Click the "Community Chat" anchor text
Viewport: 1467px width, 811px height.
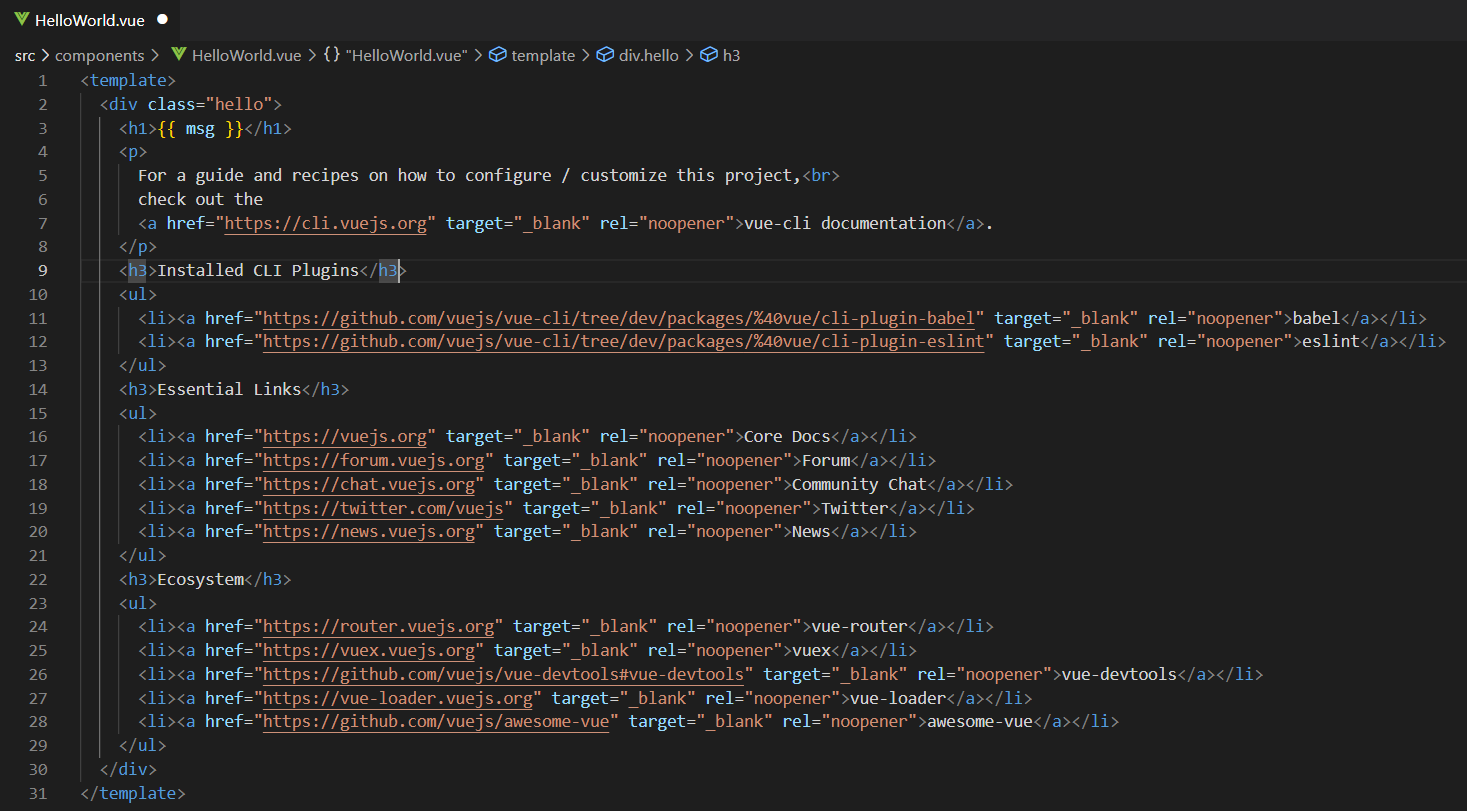coord(859,485)
